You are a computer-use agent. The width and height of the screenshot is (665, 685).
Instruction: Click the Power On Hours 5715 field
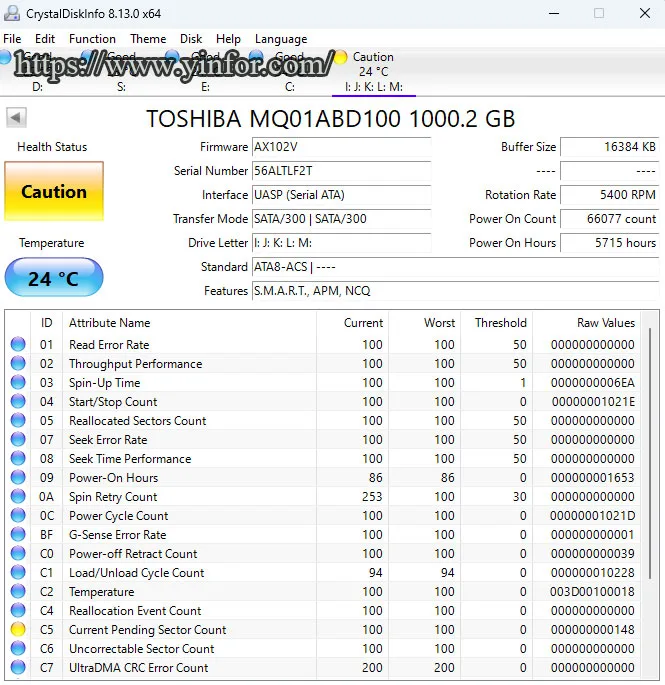pos(610,243)
